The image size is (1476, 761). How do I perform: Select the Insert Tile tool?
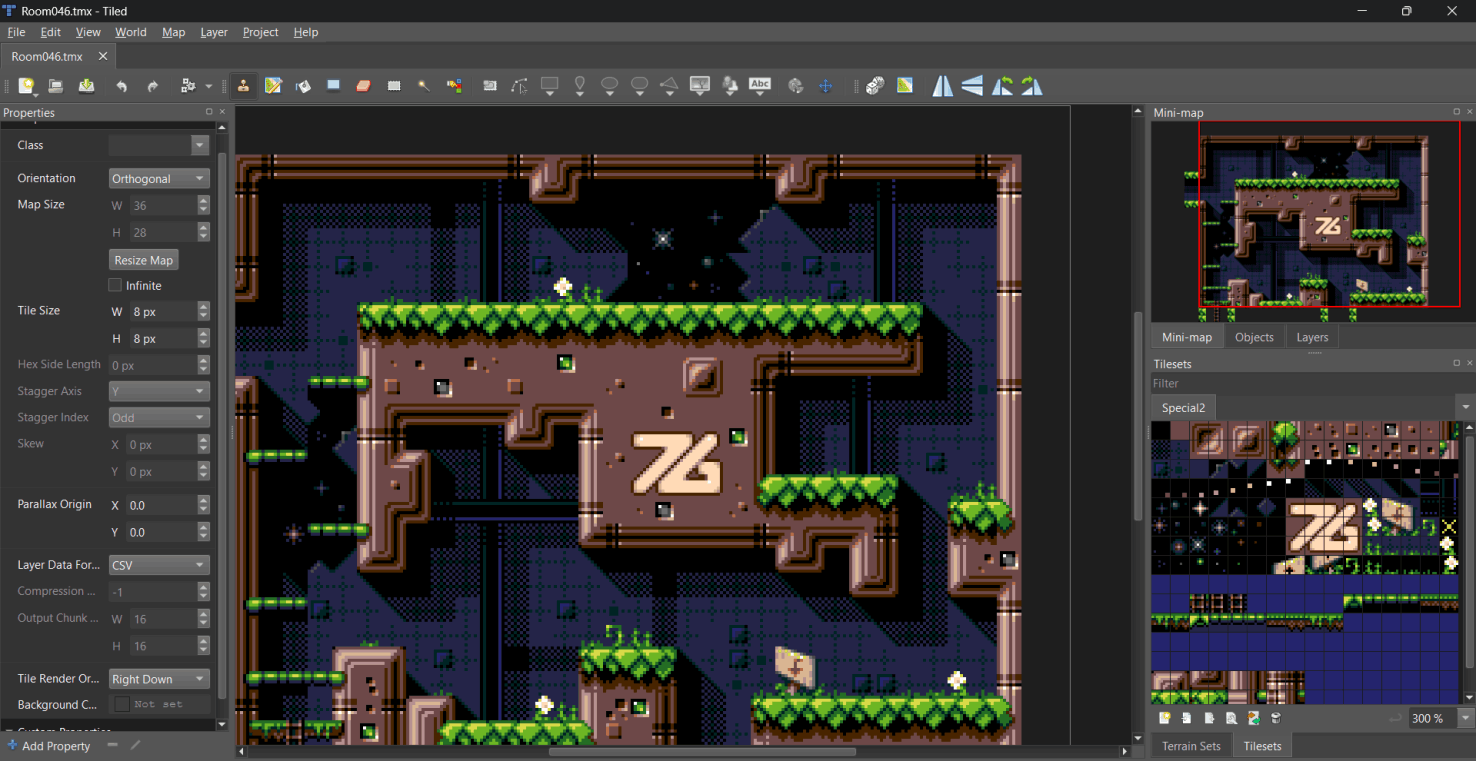[x=700, y=86]
